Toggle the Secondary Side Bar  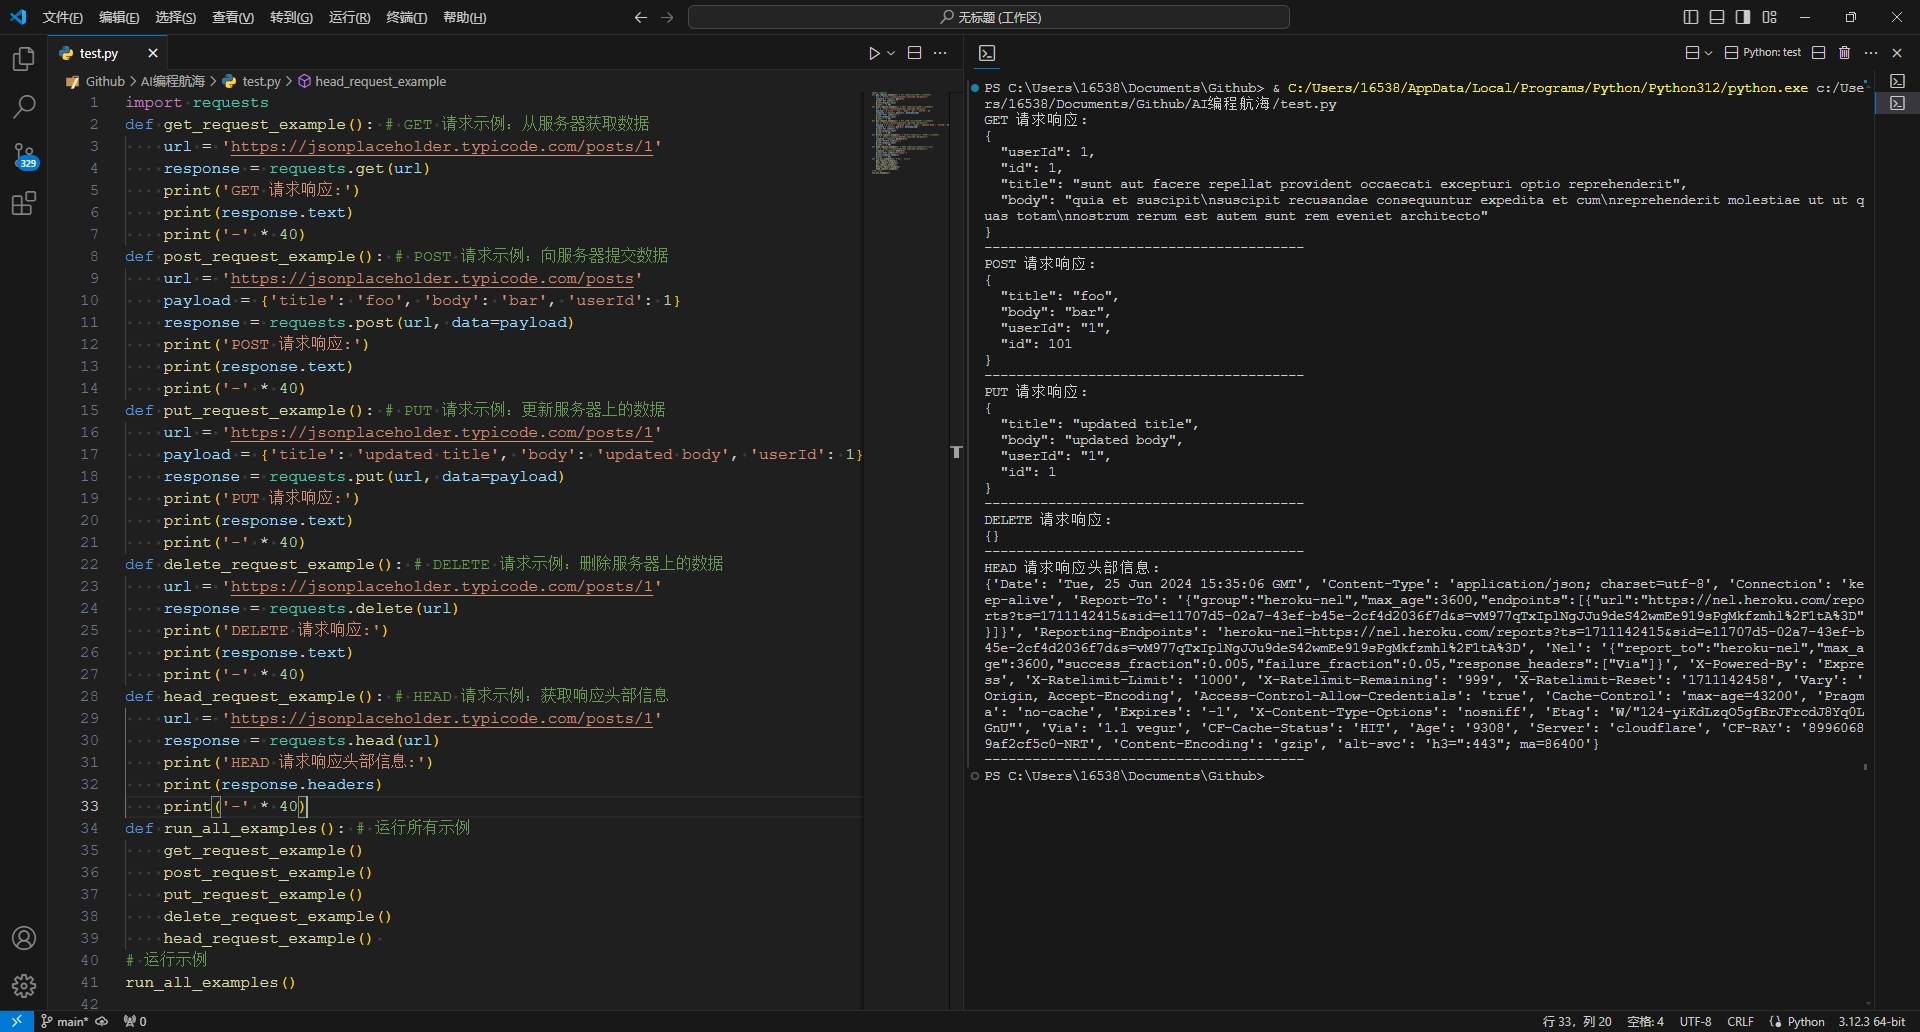point(1743,17)
